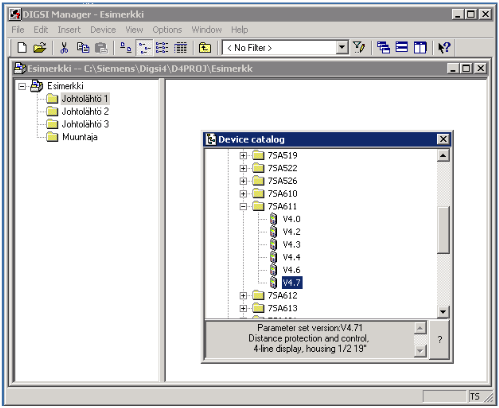Open the Edit menu
Image resolution: width=499 pixels, height=408 pixels.
point(41,30)
